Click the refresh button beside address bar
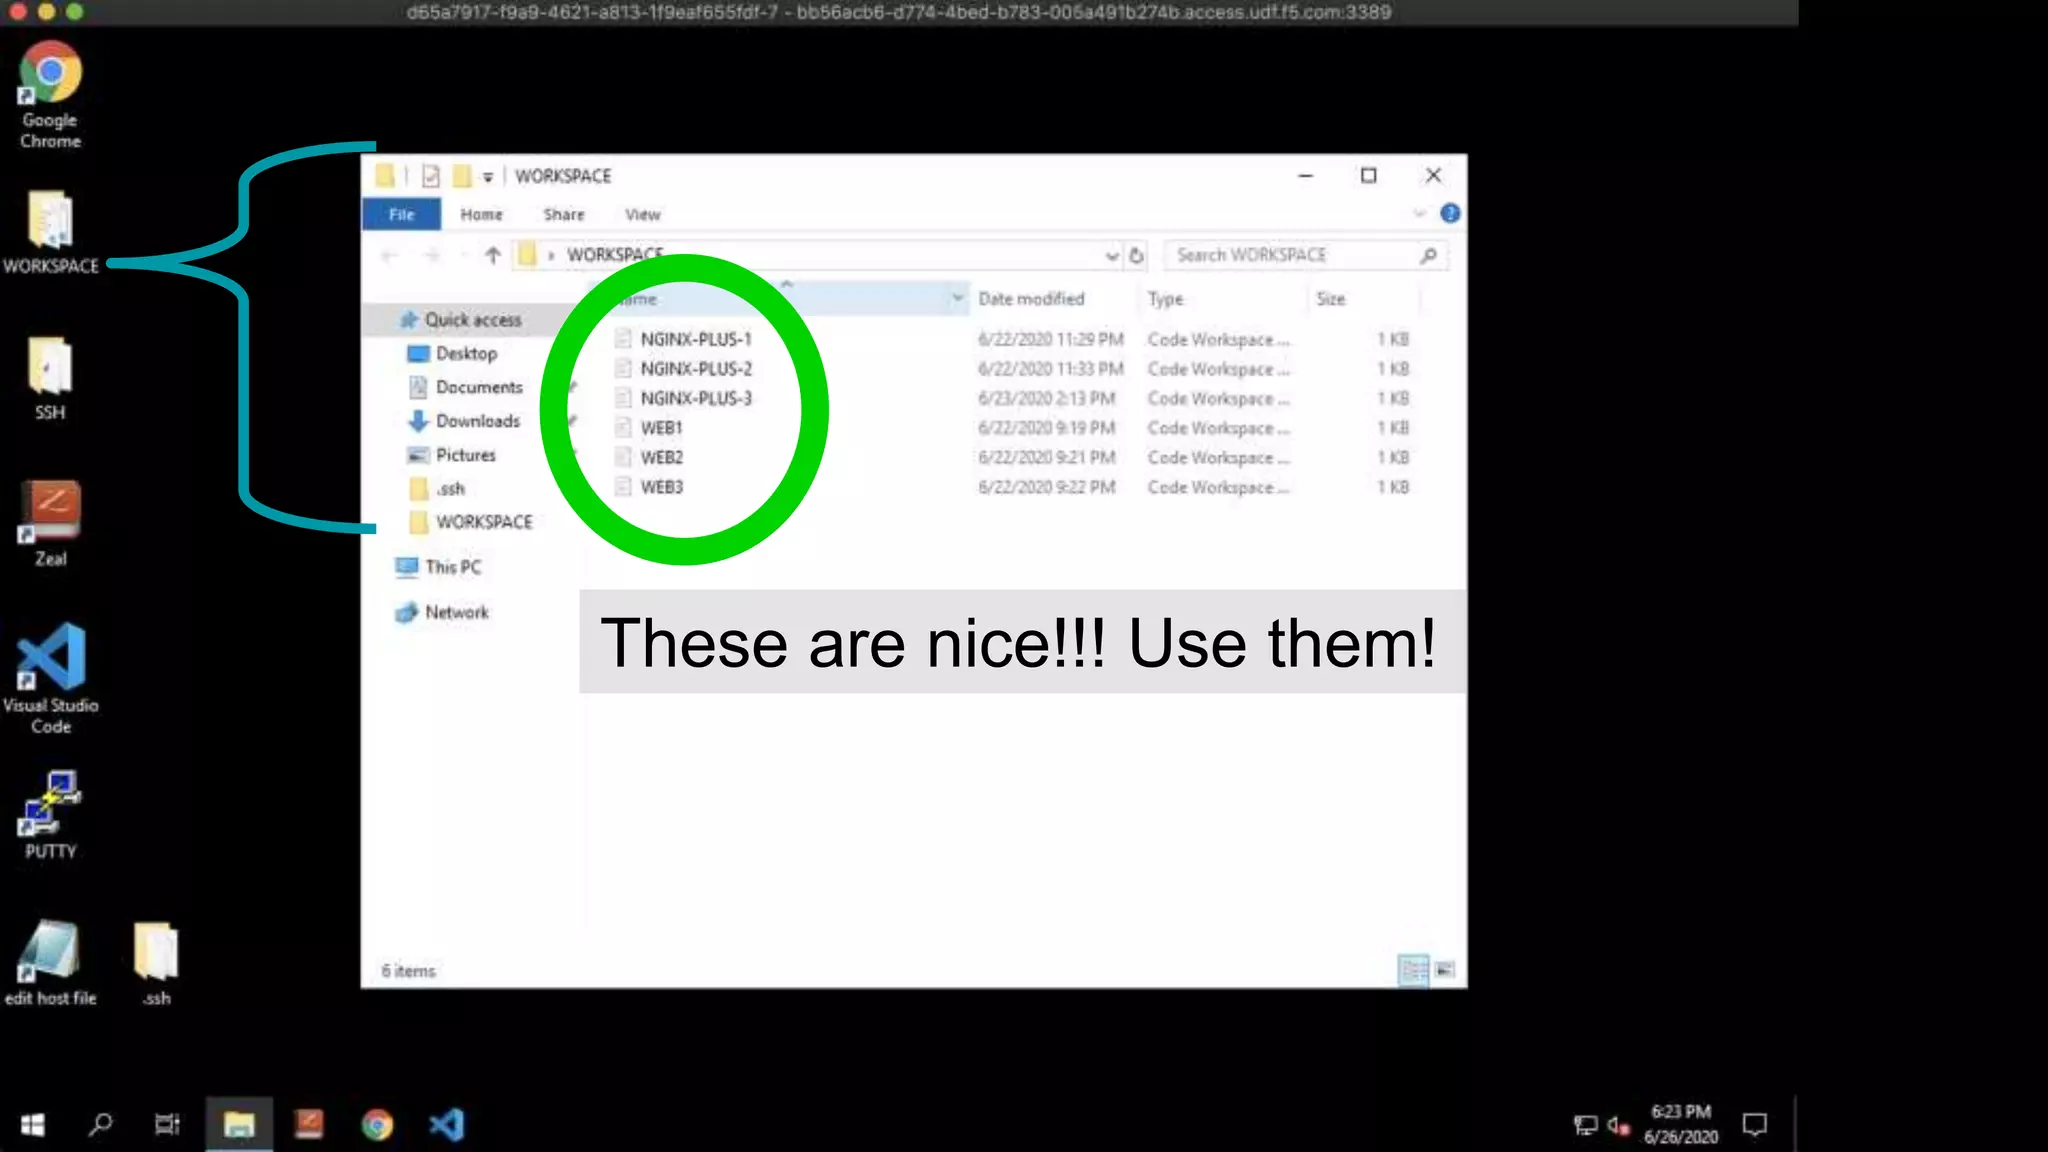 point(1136,256)
